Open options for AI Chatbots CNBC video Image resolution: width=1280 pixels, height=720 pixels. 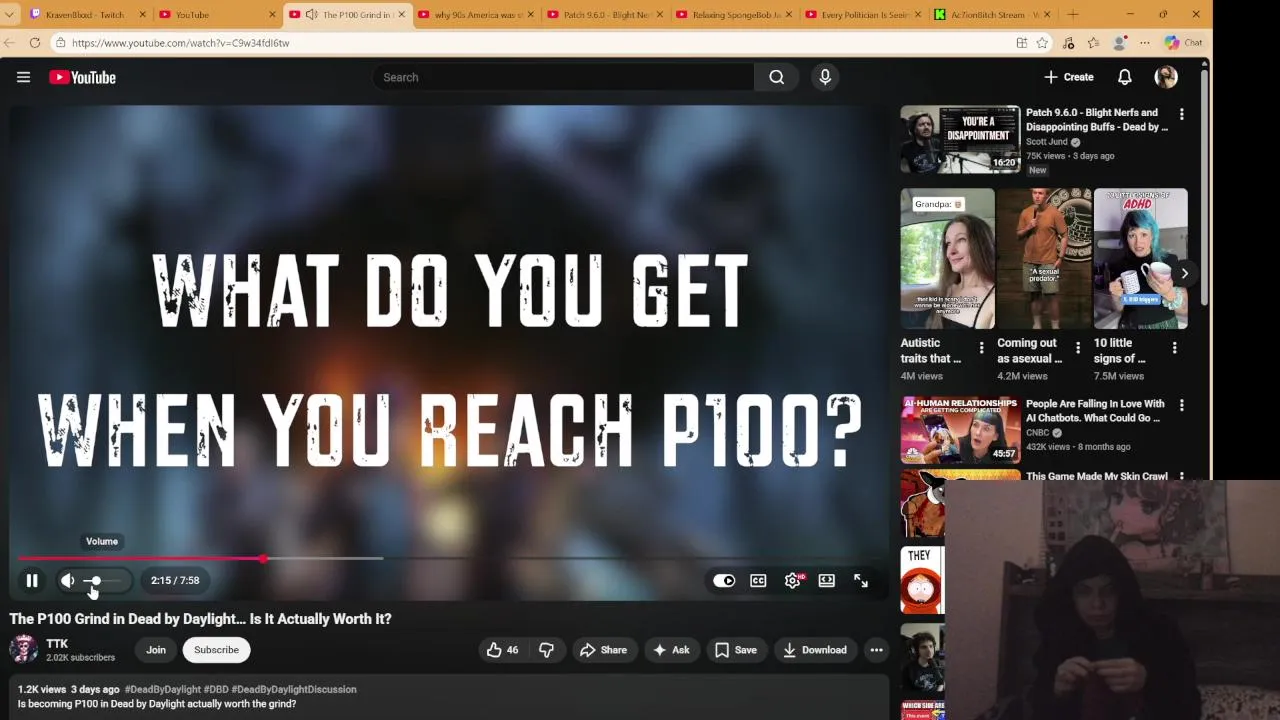1181,406
